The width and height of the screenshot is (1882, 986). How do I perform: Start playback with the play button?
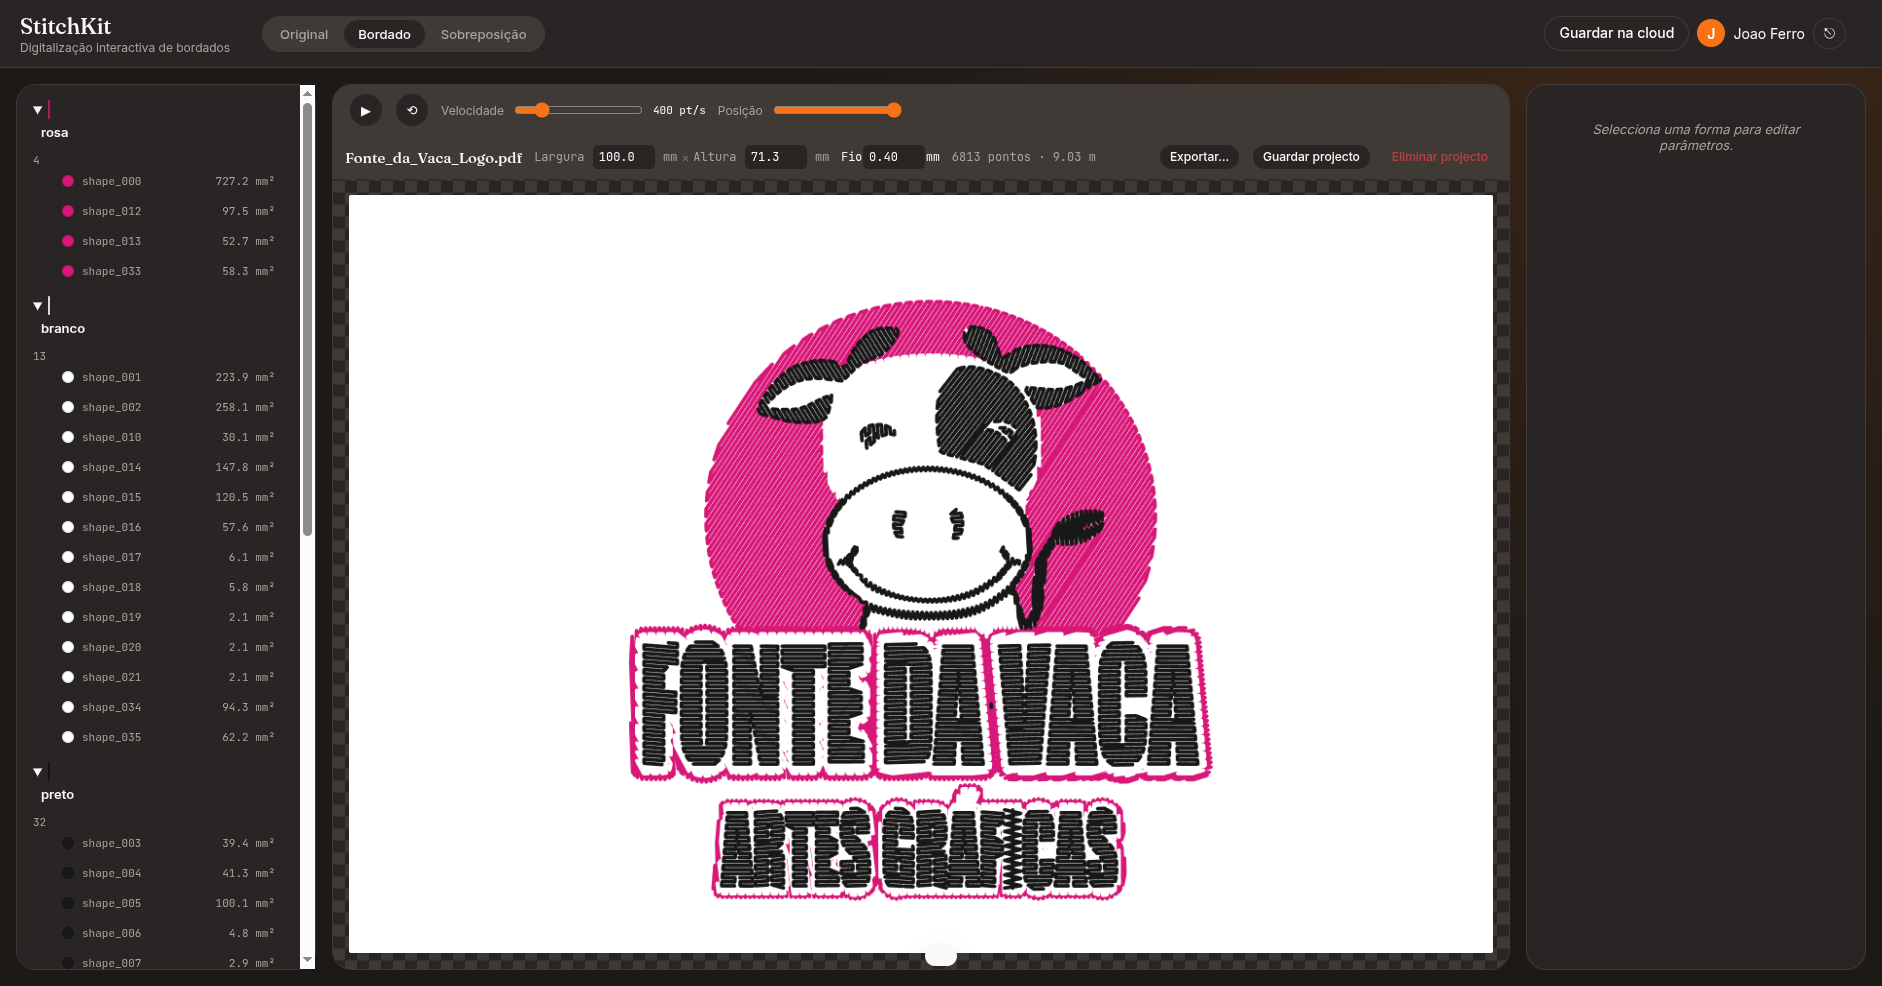(366, 111)
